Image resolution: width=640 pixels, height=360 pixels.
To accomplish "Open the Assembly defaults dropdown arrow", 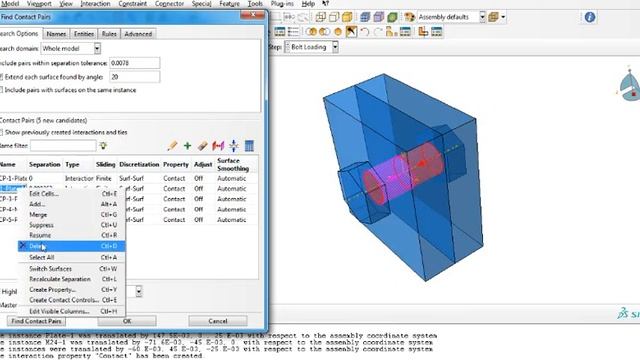I will click(x=482, y=17).
